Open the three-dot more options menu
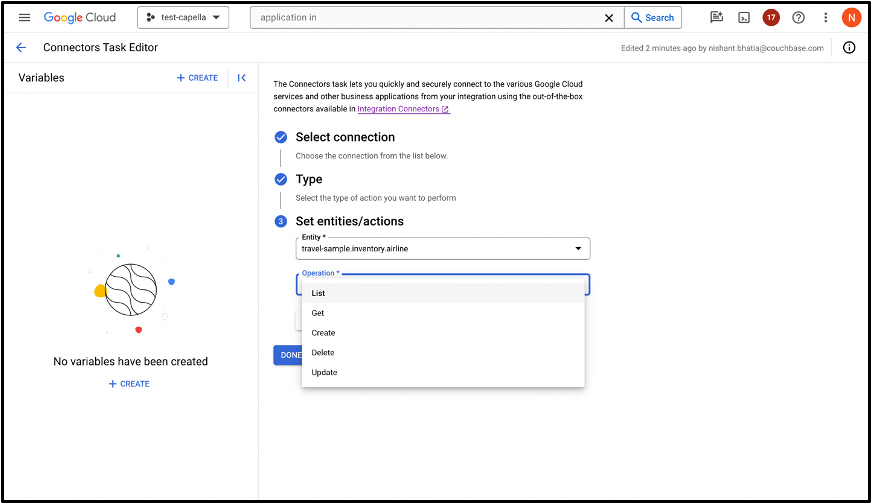Image resolution: width=872 pixels, height=504 pixels. (825, 18)
